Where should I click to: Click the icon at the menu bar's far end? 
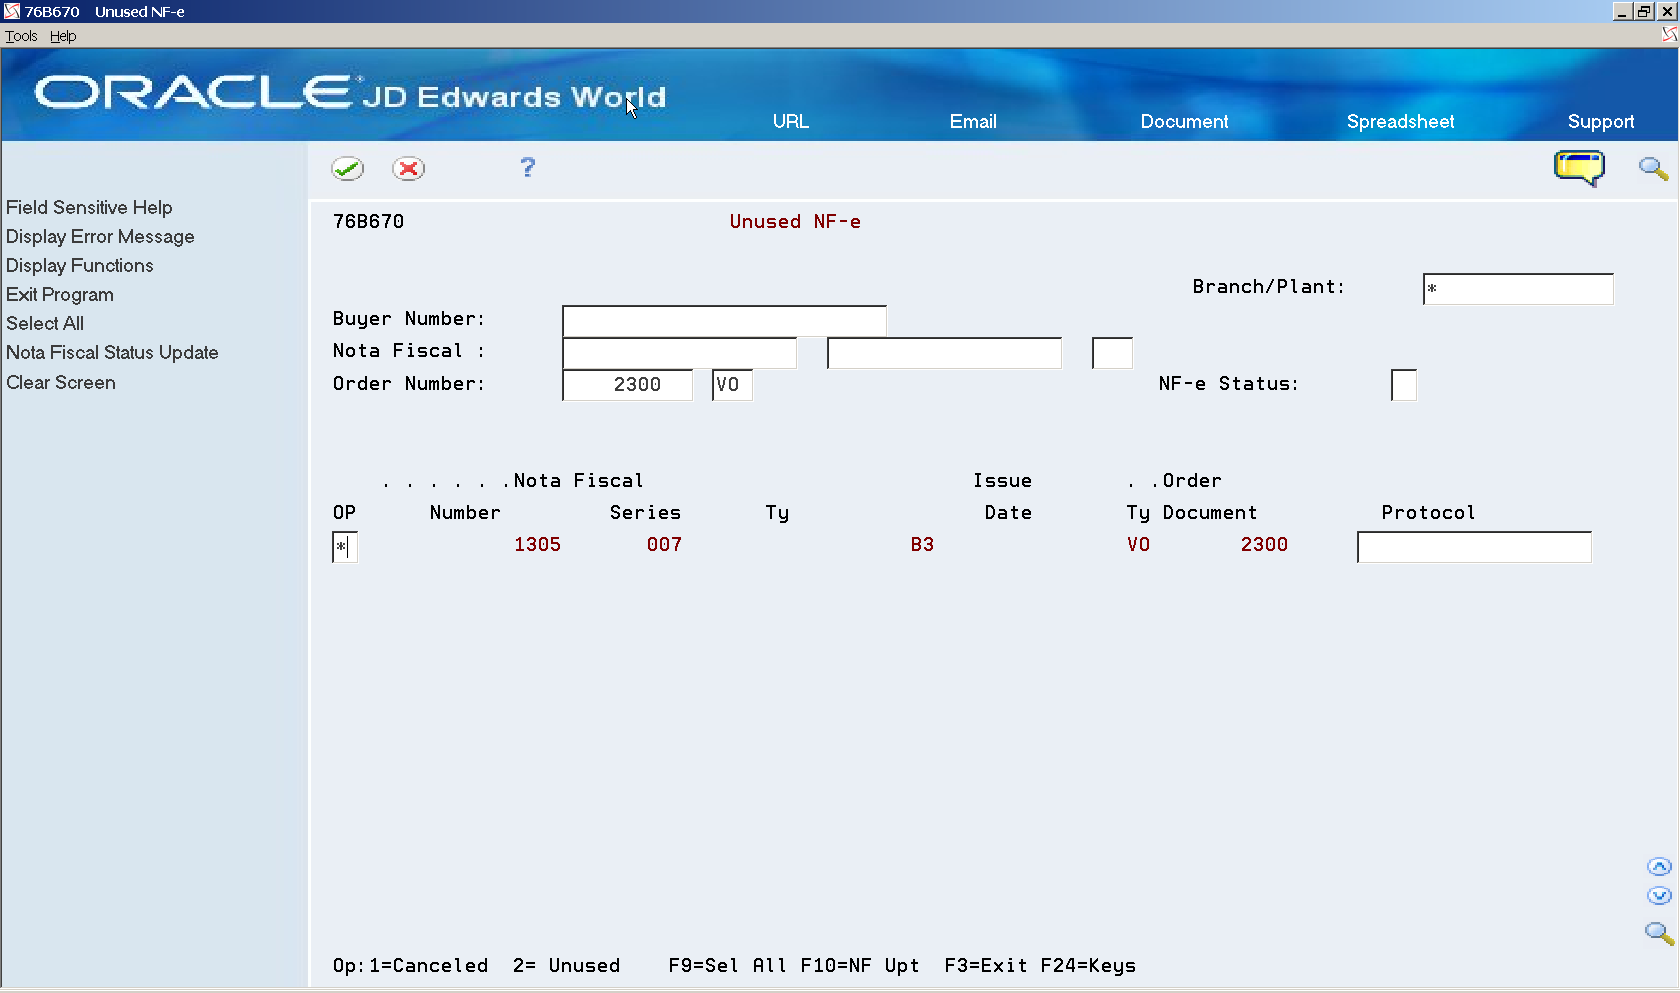pyautogui.click(x=1669, y=35)
